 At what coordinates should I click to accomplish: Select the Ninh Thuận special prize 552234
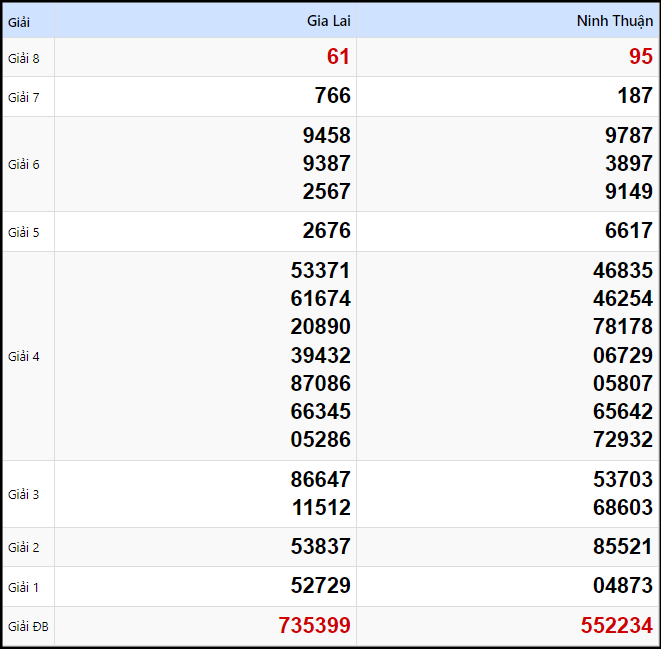[x=616, y=627]
